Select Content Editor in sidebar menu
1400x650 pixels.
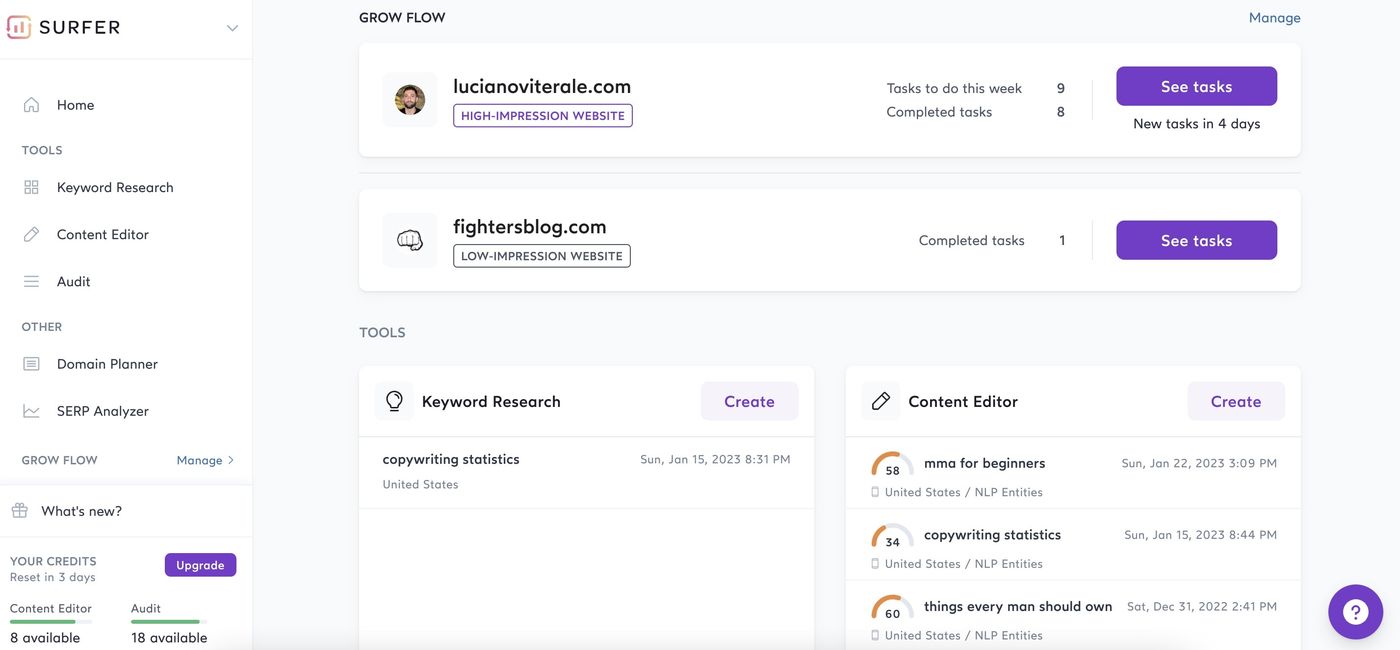point(103,234)
